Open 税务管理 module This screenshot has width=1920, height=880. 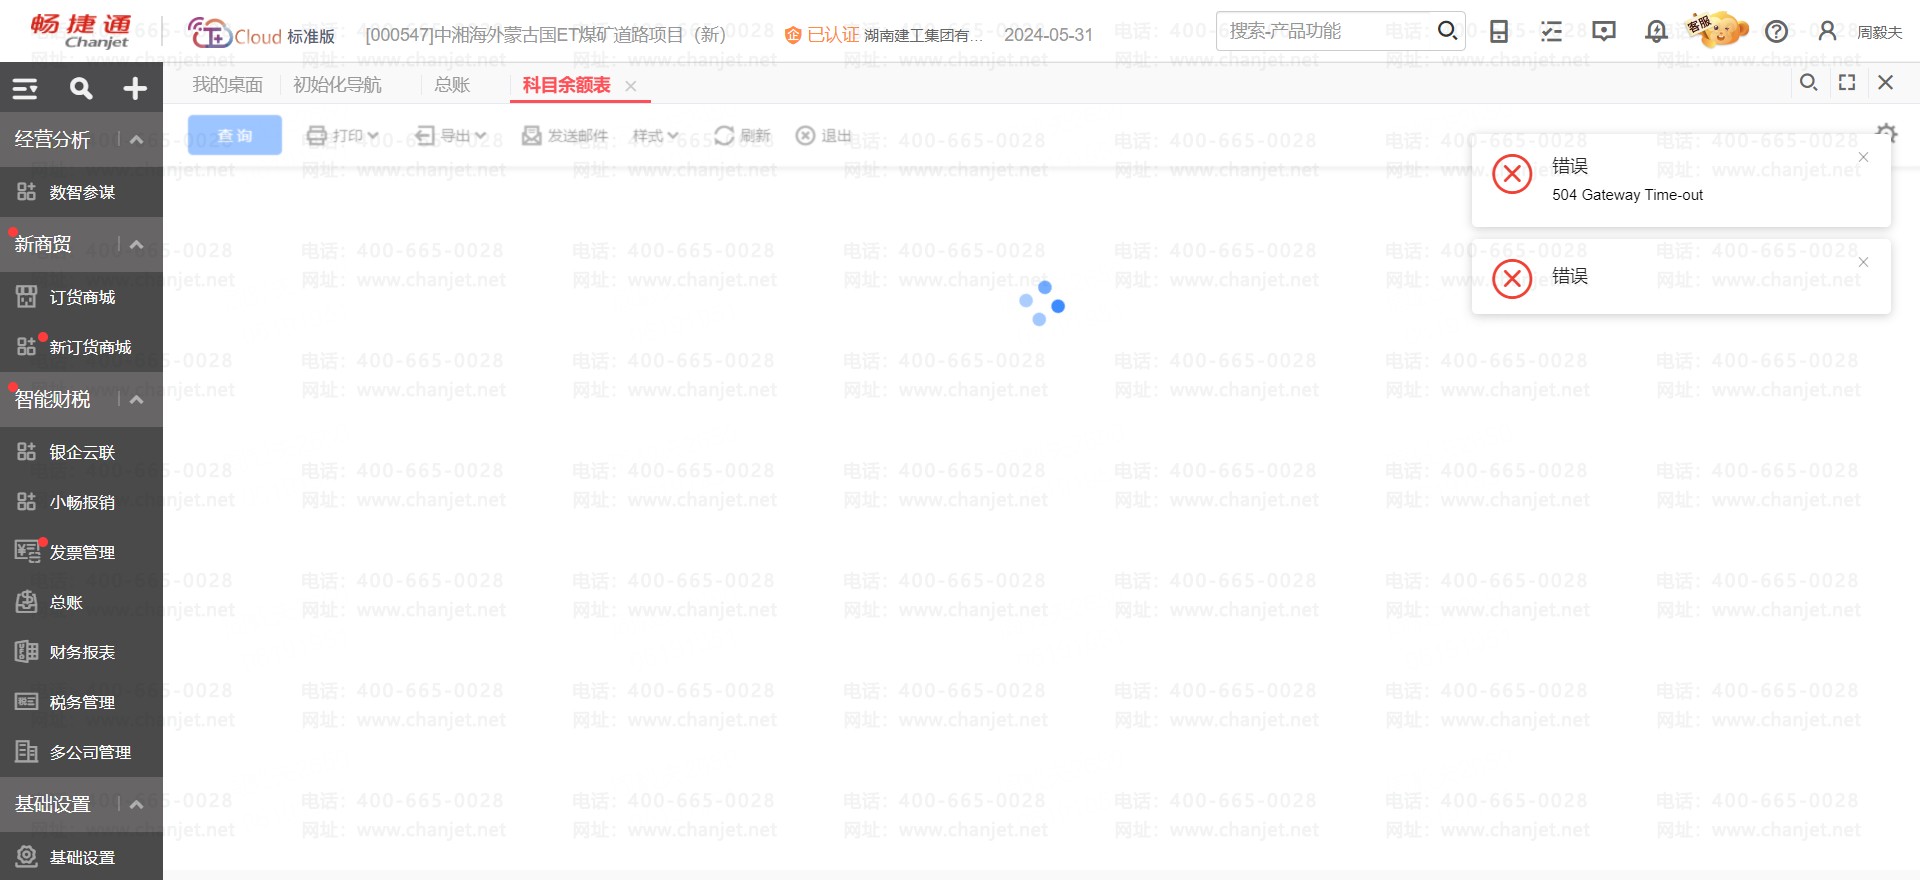(x=81, y=702)
